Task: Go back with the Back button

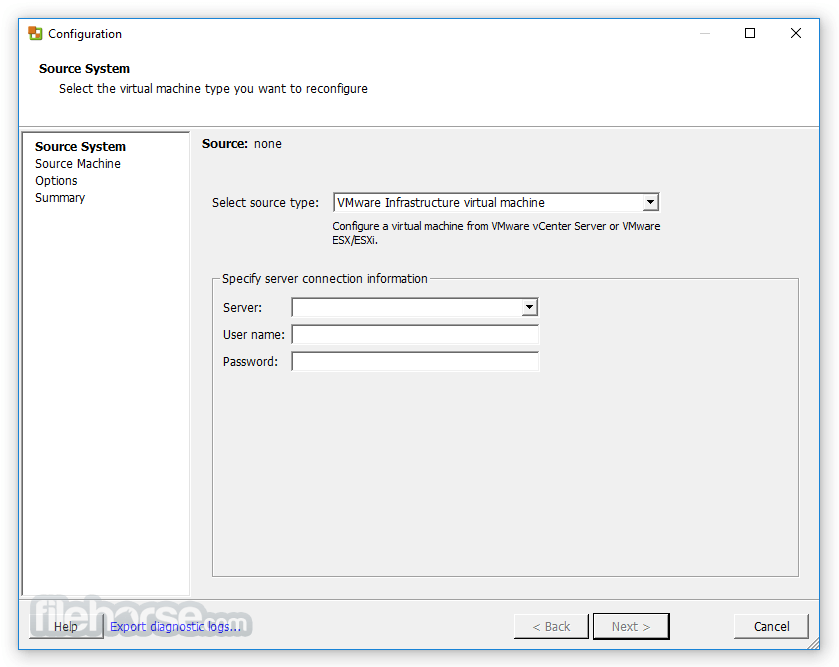Action: point(551,626)
